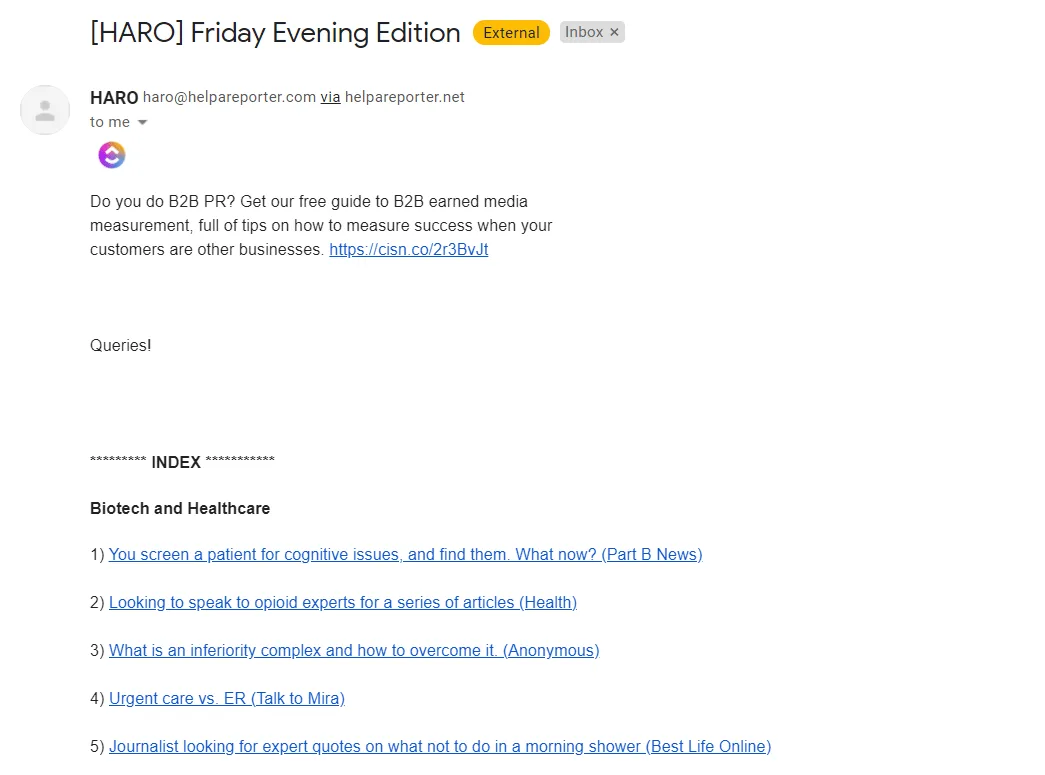Expand recipient details arrow next to 'to me'
This screenshot has height=775, width=1045.
click(142, 123)
